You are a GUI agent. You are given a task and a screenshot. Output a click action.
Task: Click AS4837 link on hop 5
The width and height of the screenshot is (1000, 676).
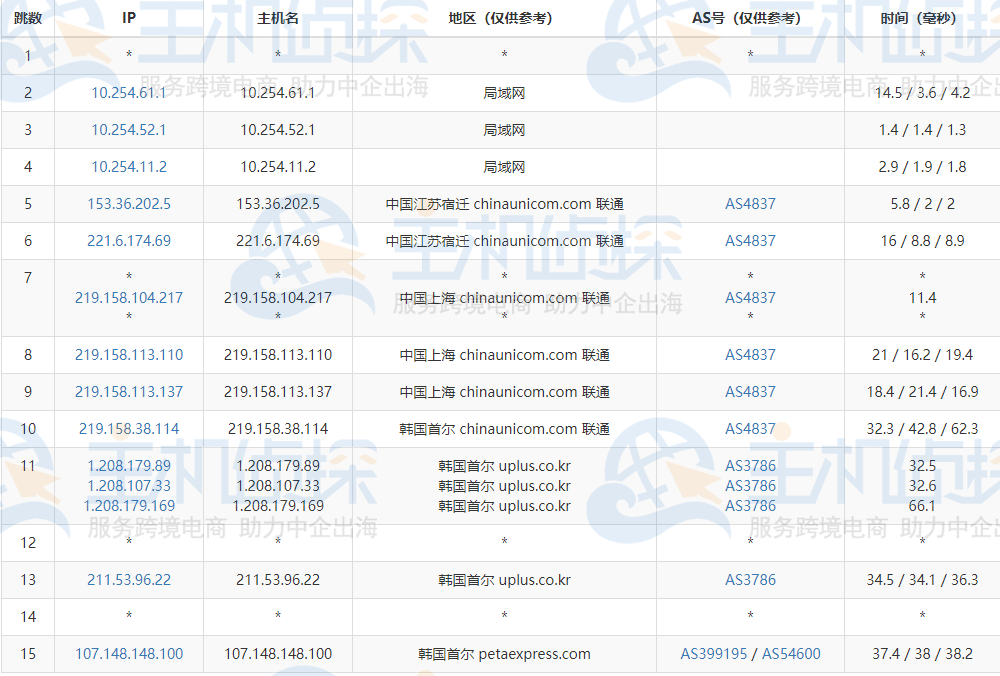[x=749, y=204]
